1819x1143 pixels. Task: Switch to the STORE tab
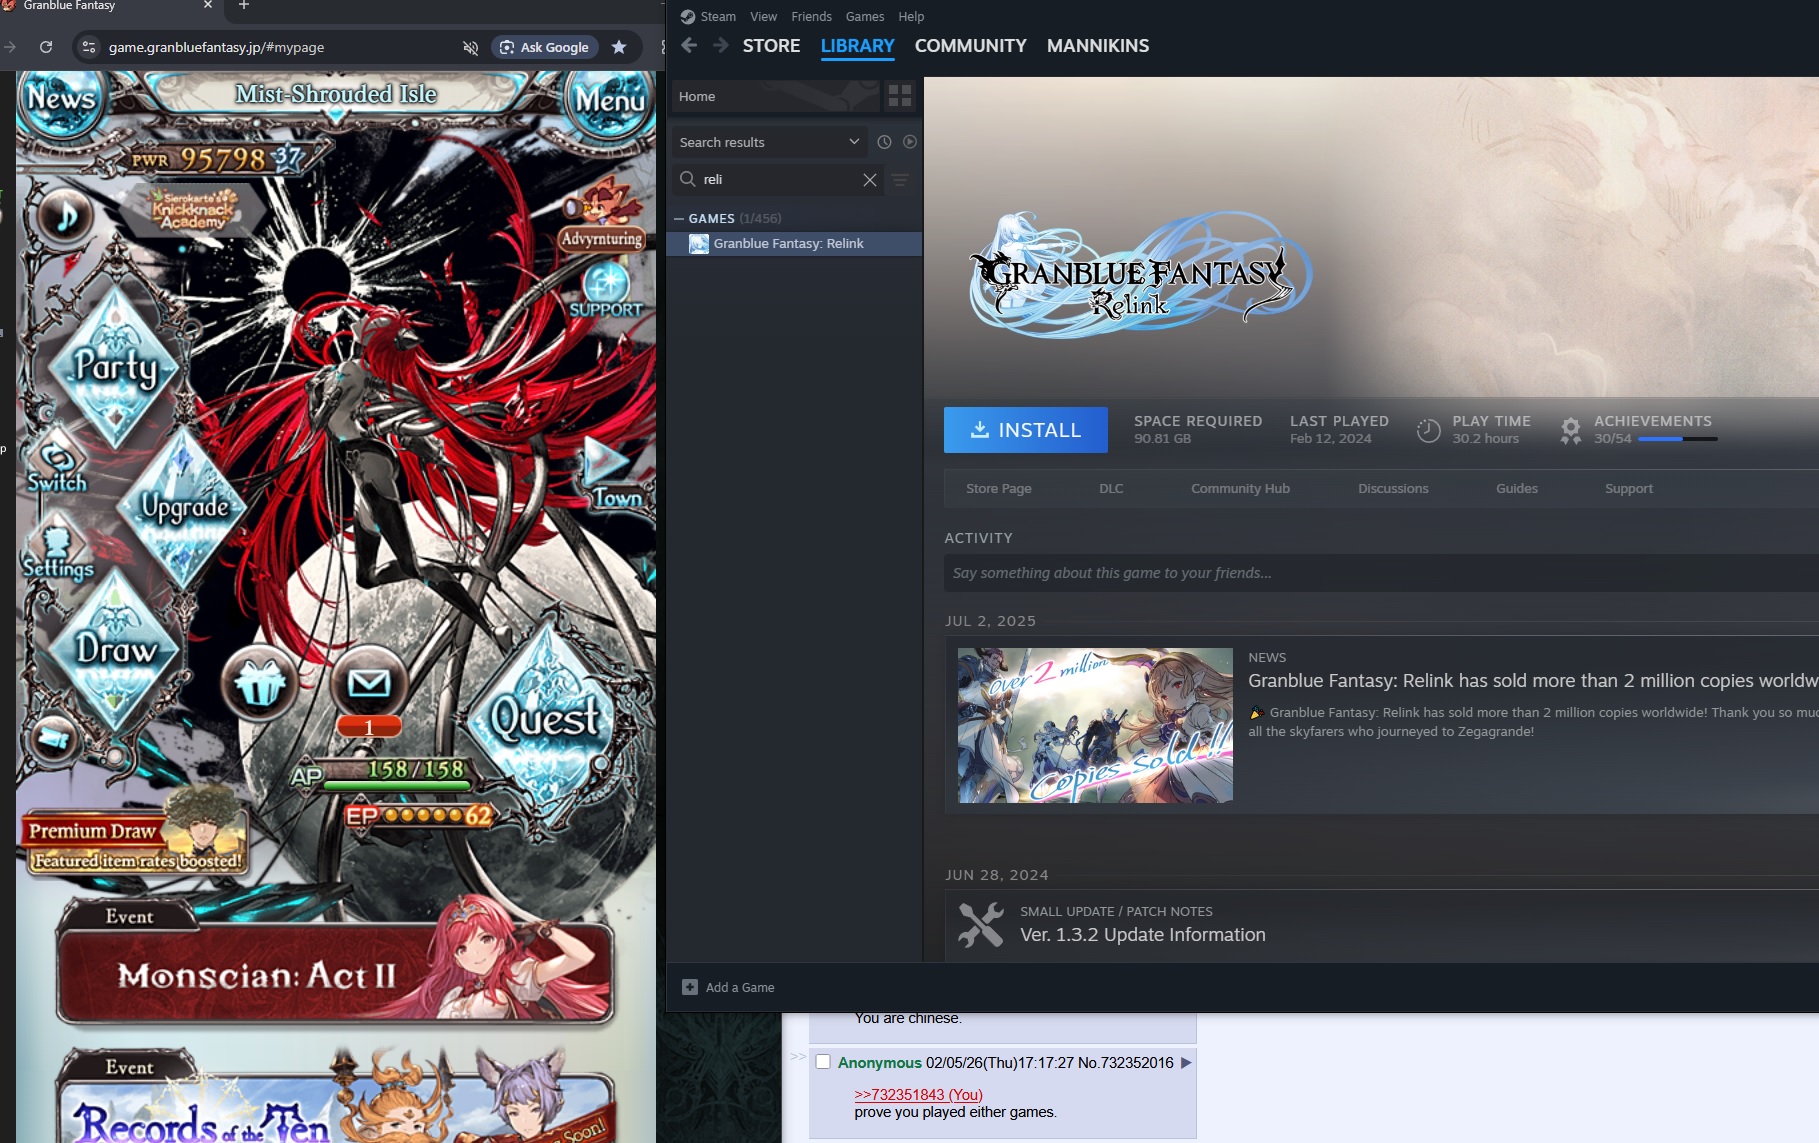pyautogui.click(x=771, y=46)
